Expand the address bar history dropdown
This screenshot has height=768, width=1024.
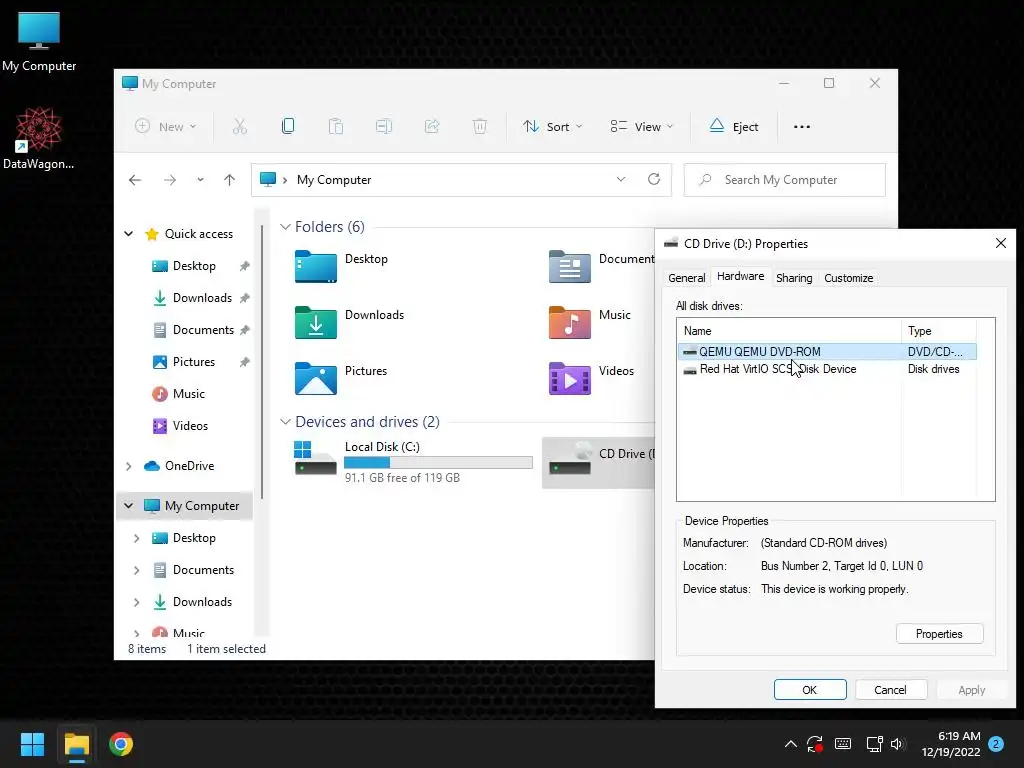[621, 179]
